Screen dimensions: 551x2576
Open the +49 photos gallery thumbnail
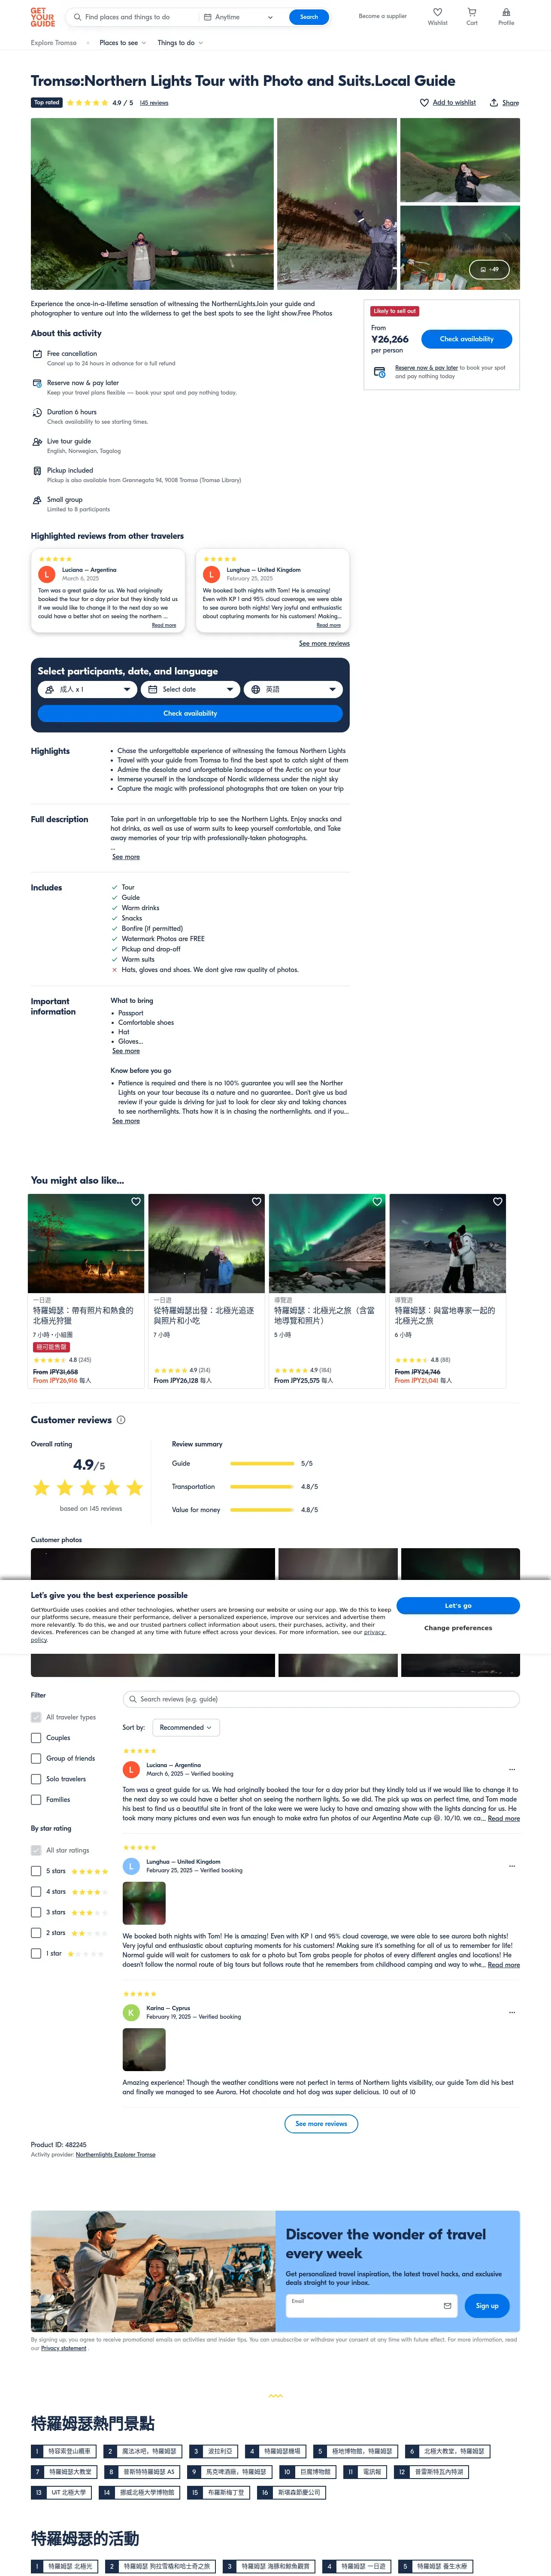[x=489, y=269]
